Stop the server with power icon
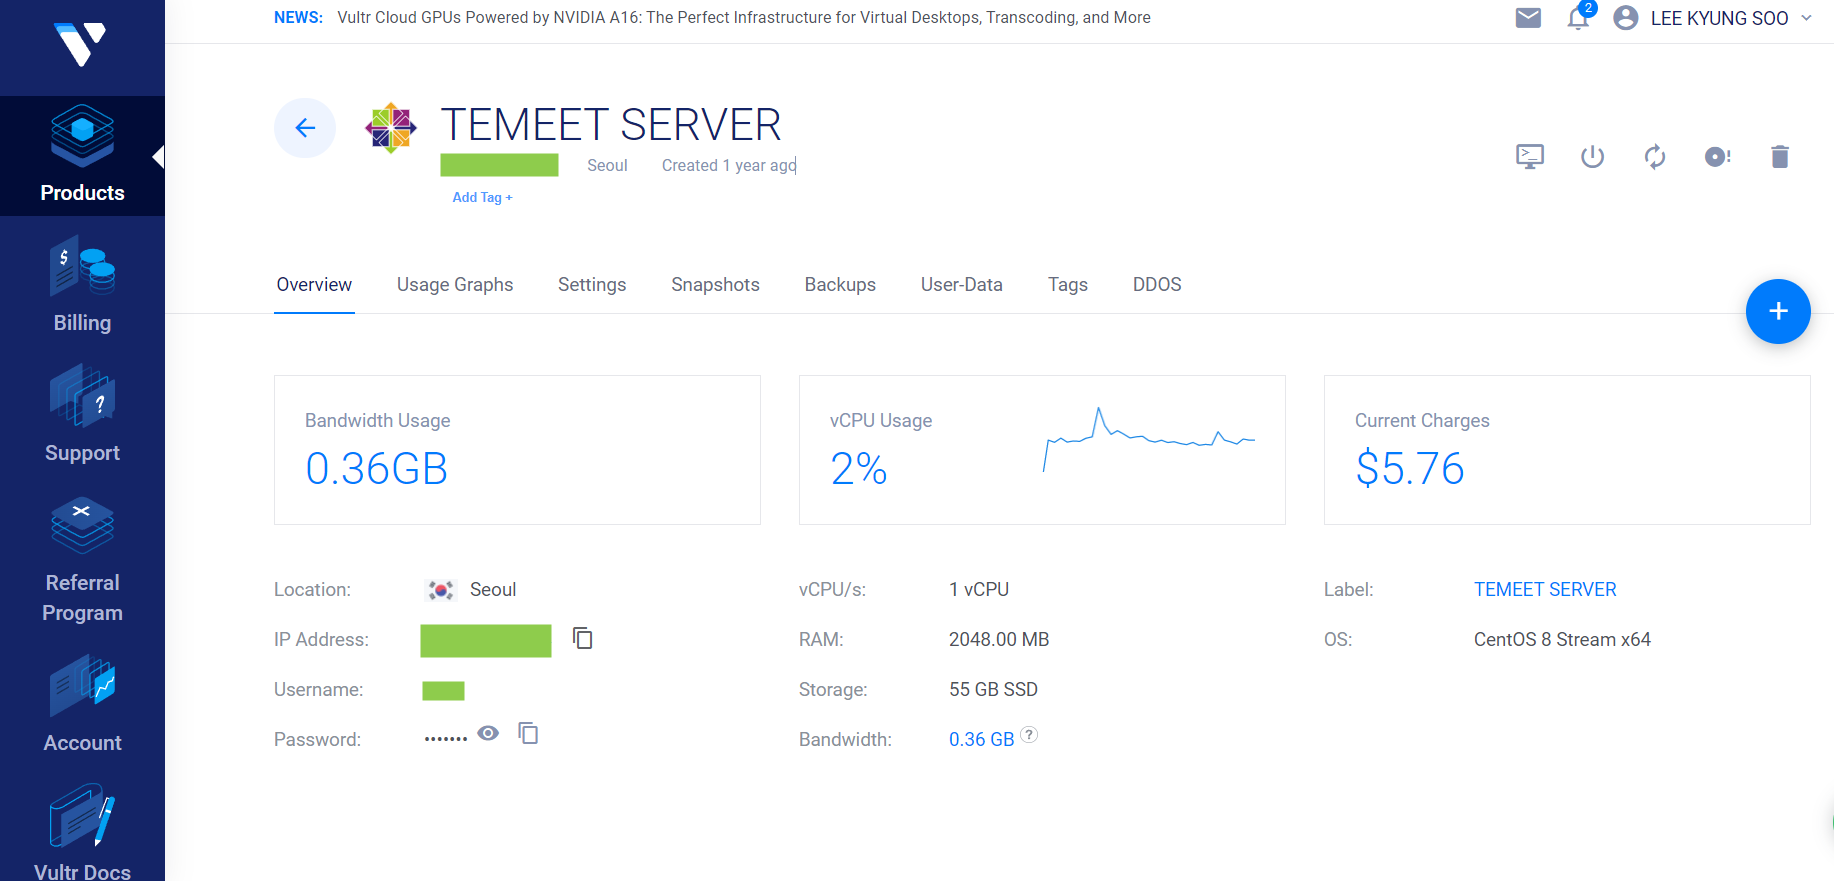Screen dimensions: 1834x881 pos(1592,157)
